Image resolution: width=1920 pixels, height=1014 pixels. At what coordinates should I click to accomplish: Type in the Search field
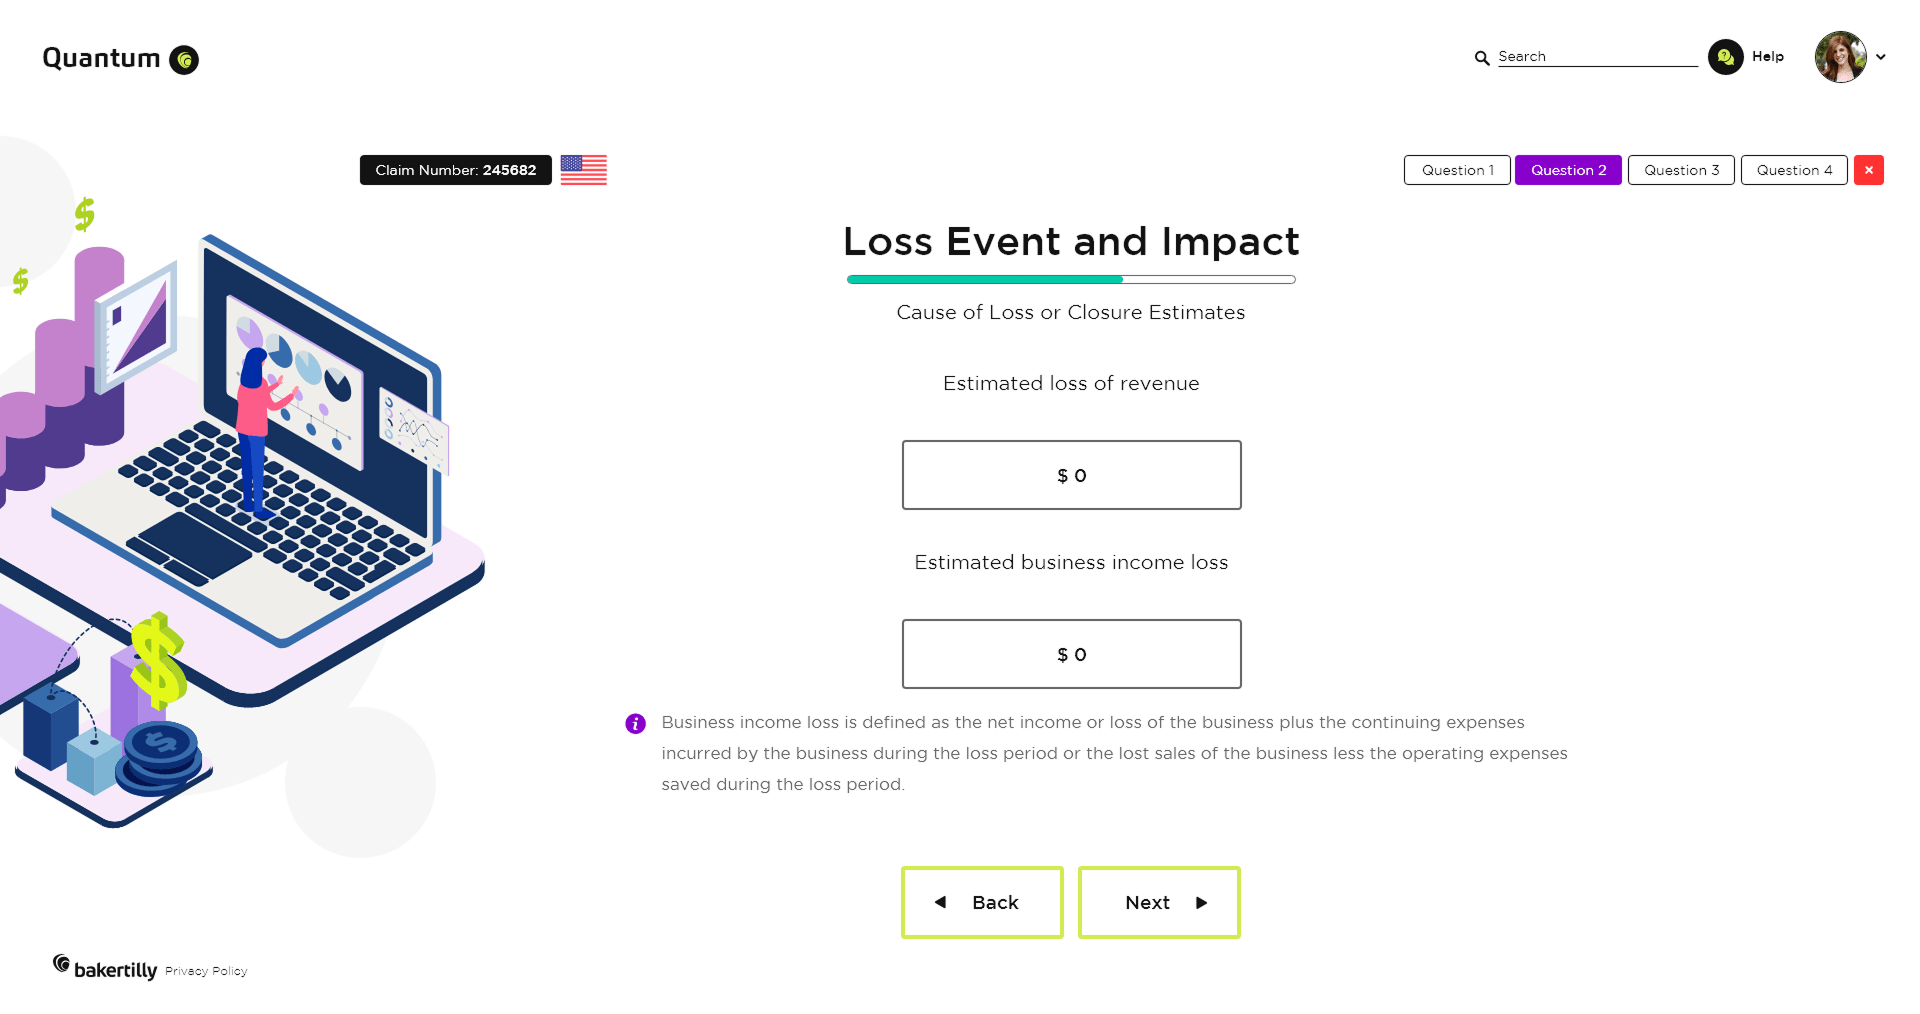click(1597, 57)
